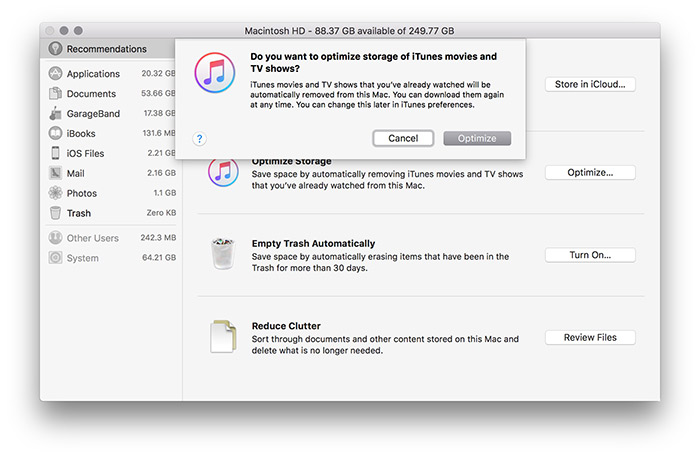700x458 pixels.
Task: Select the Recommendations sidebar label
Action: (107, 49)
